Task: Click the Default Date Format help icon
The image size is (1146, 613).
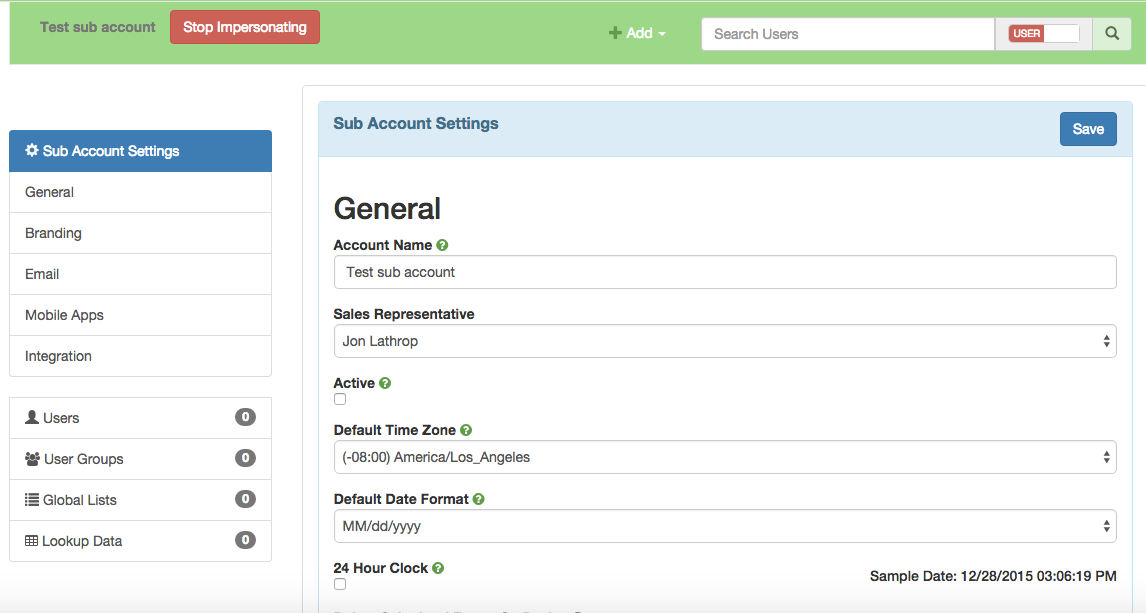Action: [478, 499]
